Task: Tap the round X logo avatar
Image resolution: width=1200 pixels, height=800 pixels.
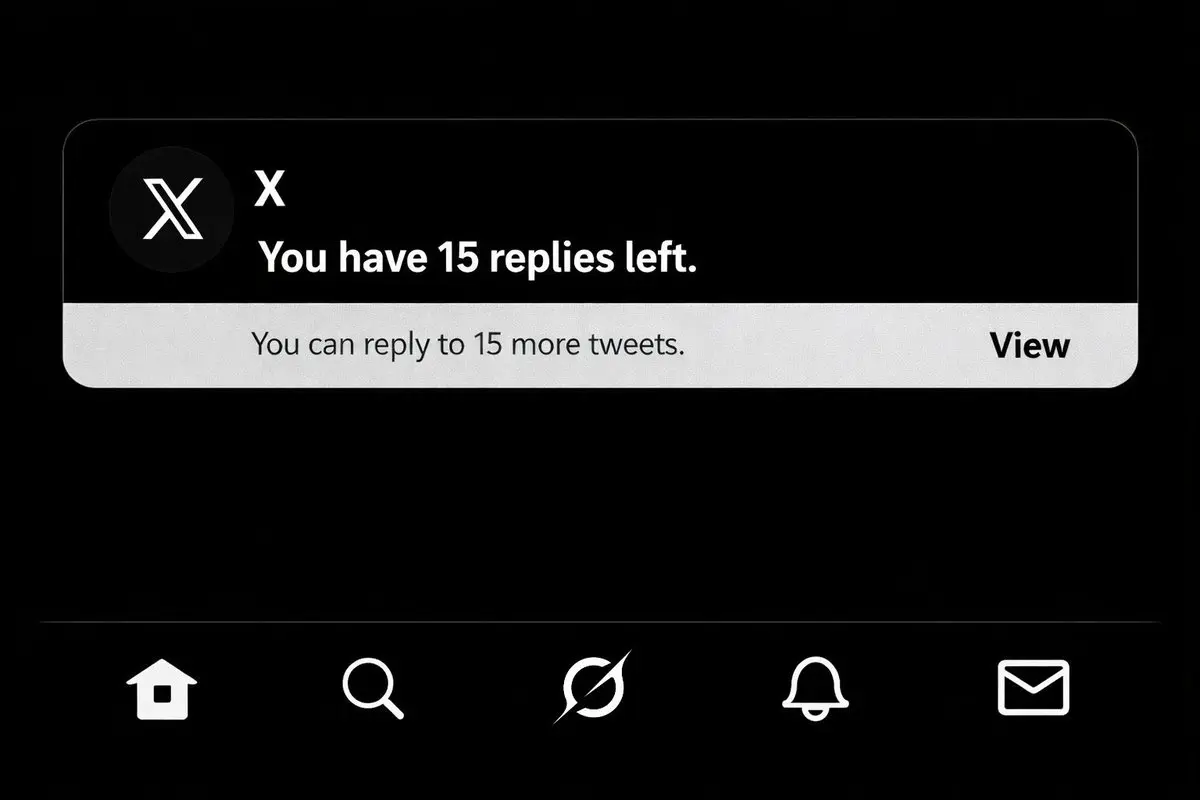Action: tap(172, 209)
